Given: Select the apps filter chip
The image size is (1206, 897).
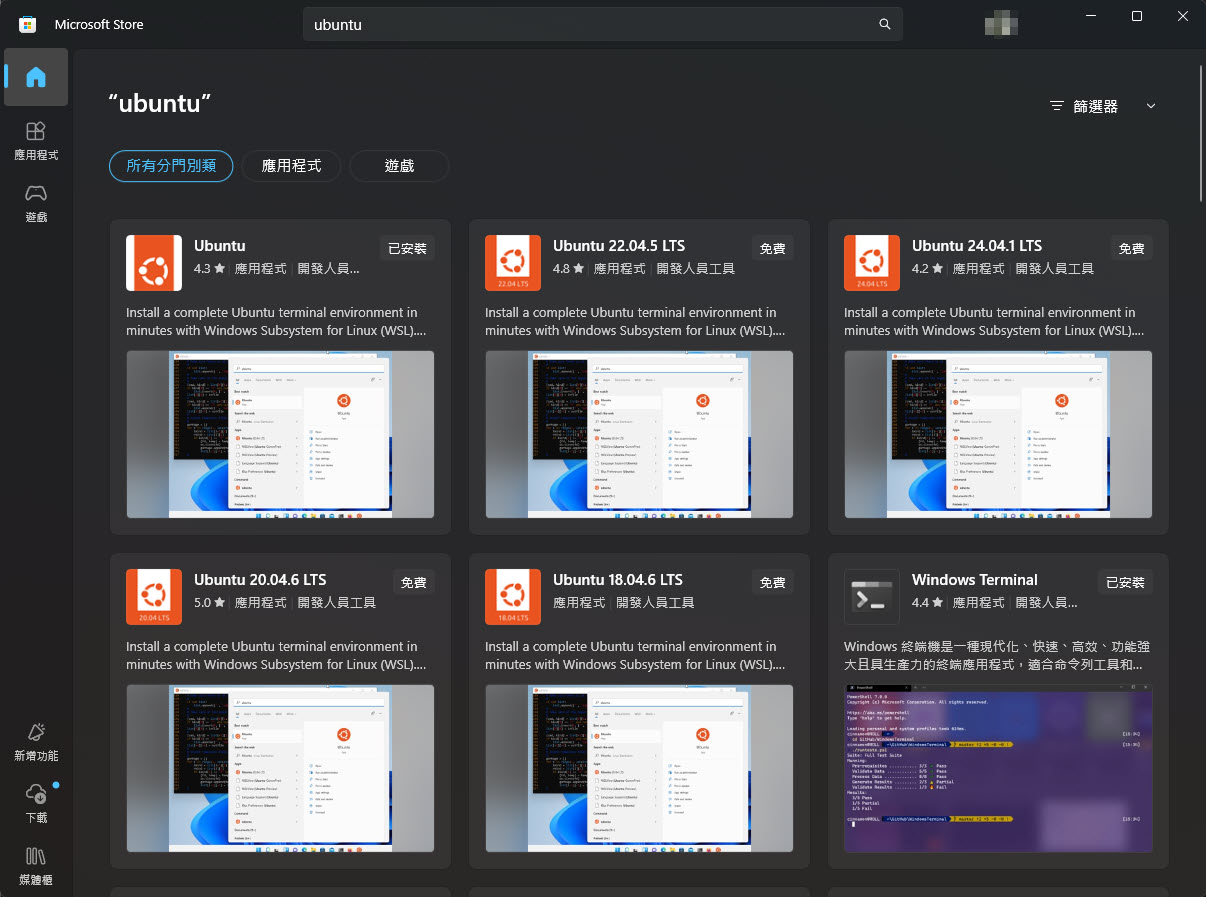Looking at the screenshot, I should point(291,166).
